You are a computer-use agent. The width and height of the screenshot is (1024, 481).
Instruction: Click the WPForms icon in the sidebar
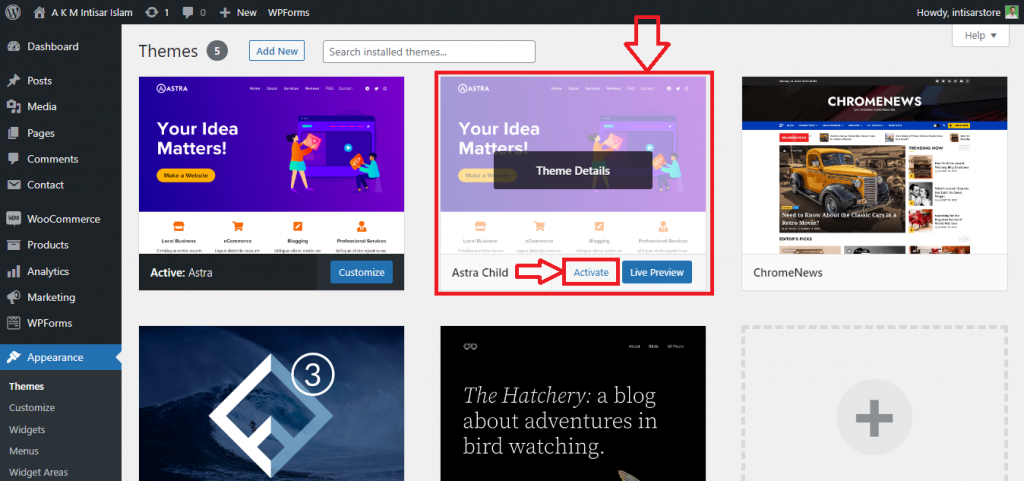(14, 324)
